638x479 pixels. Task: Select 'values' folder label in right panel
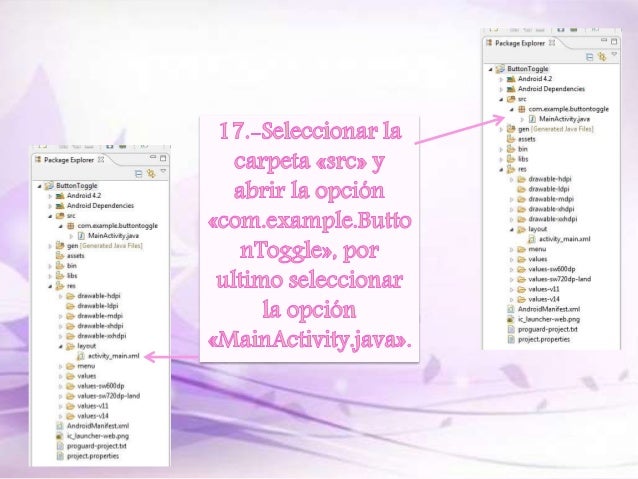(537, 259)
